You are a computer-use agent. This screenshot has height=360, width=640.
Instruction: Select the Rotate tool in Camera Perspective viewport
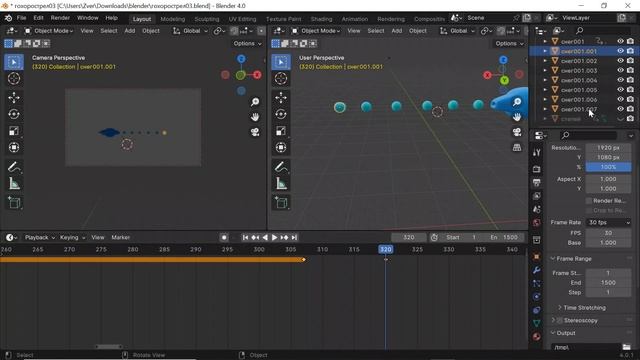point(14,114)
